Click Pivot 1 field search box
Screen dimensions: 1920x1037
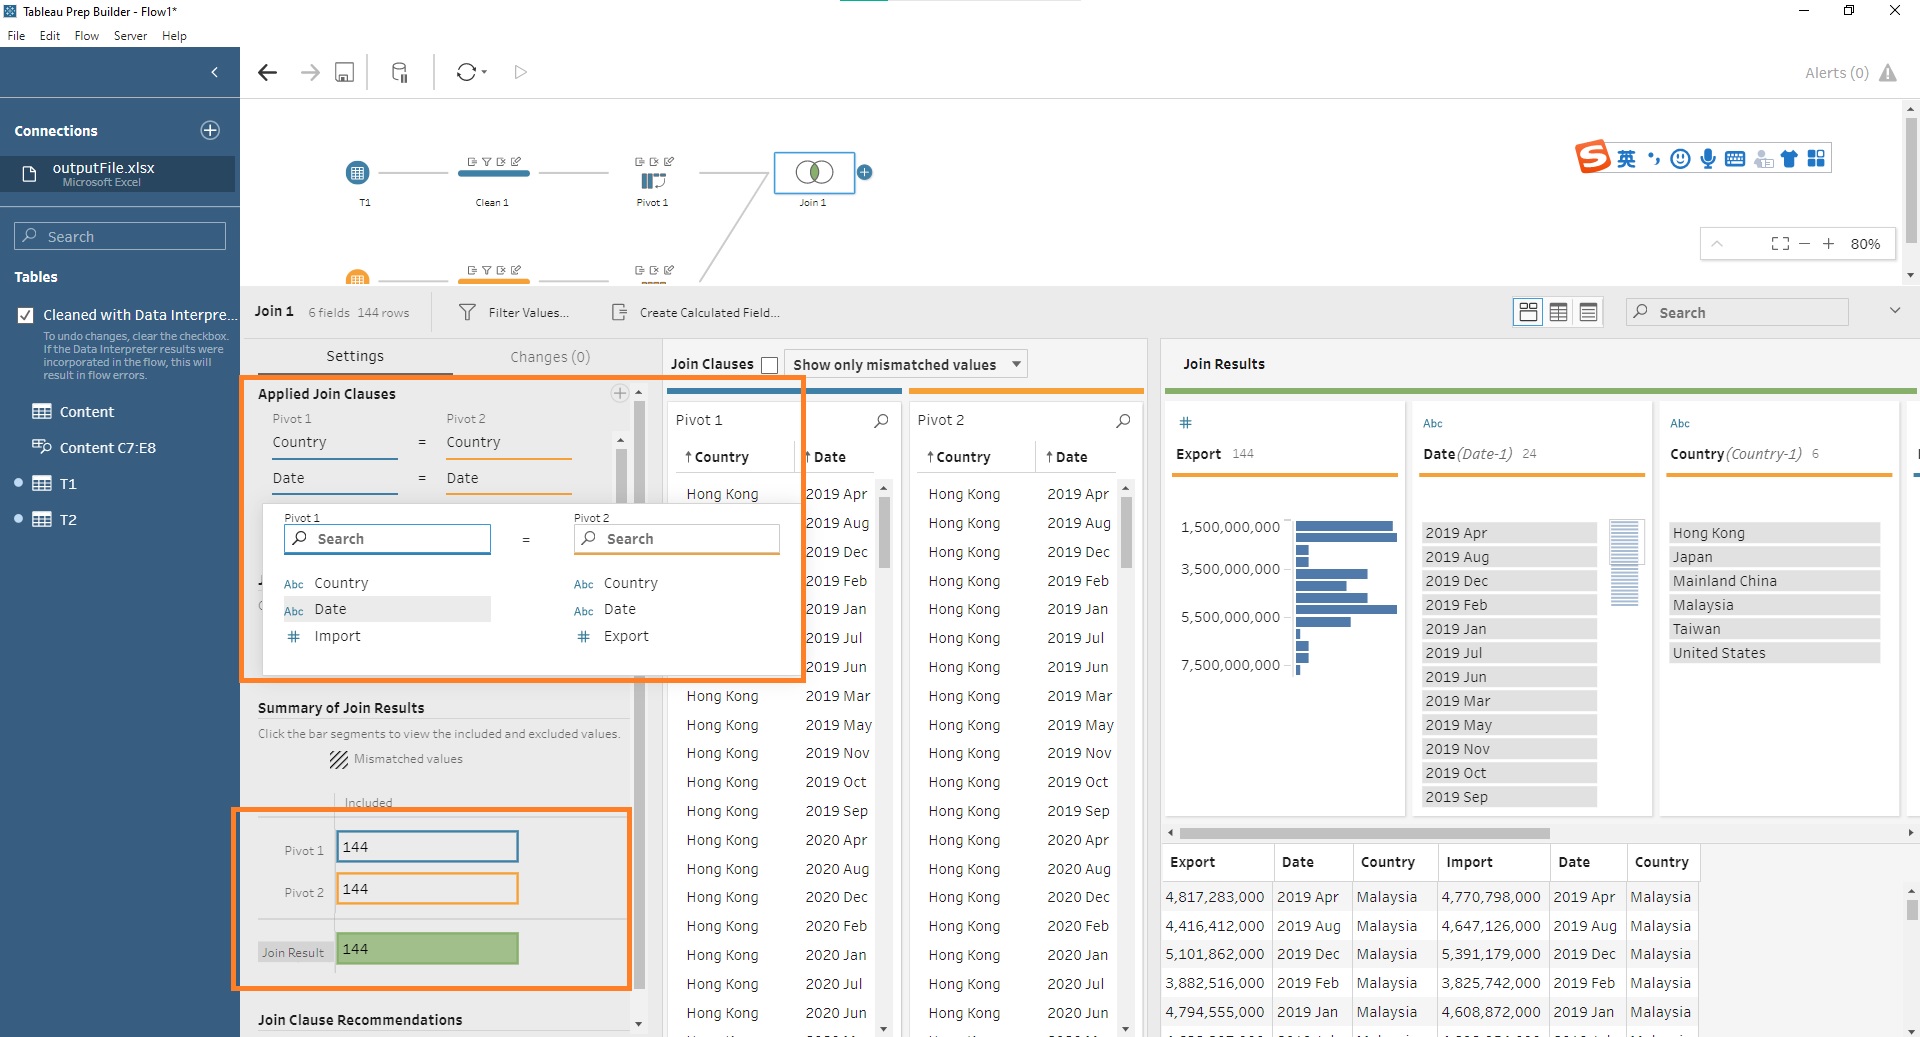(387, 539)
